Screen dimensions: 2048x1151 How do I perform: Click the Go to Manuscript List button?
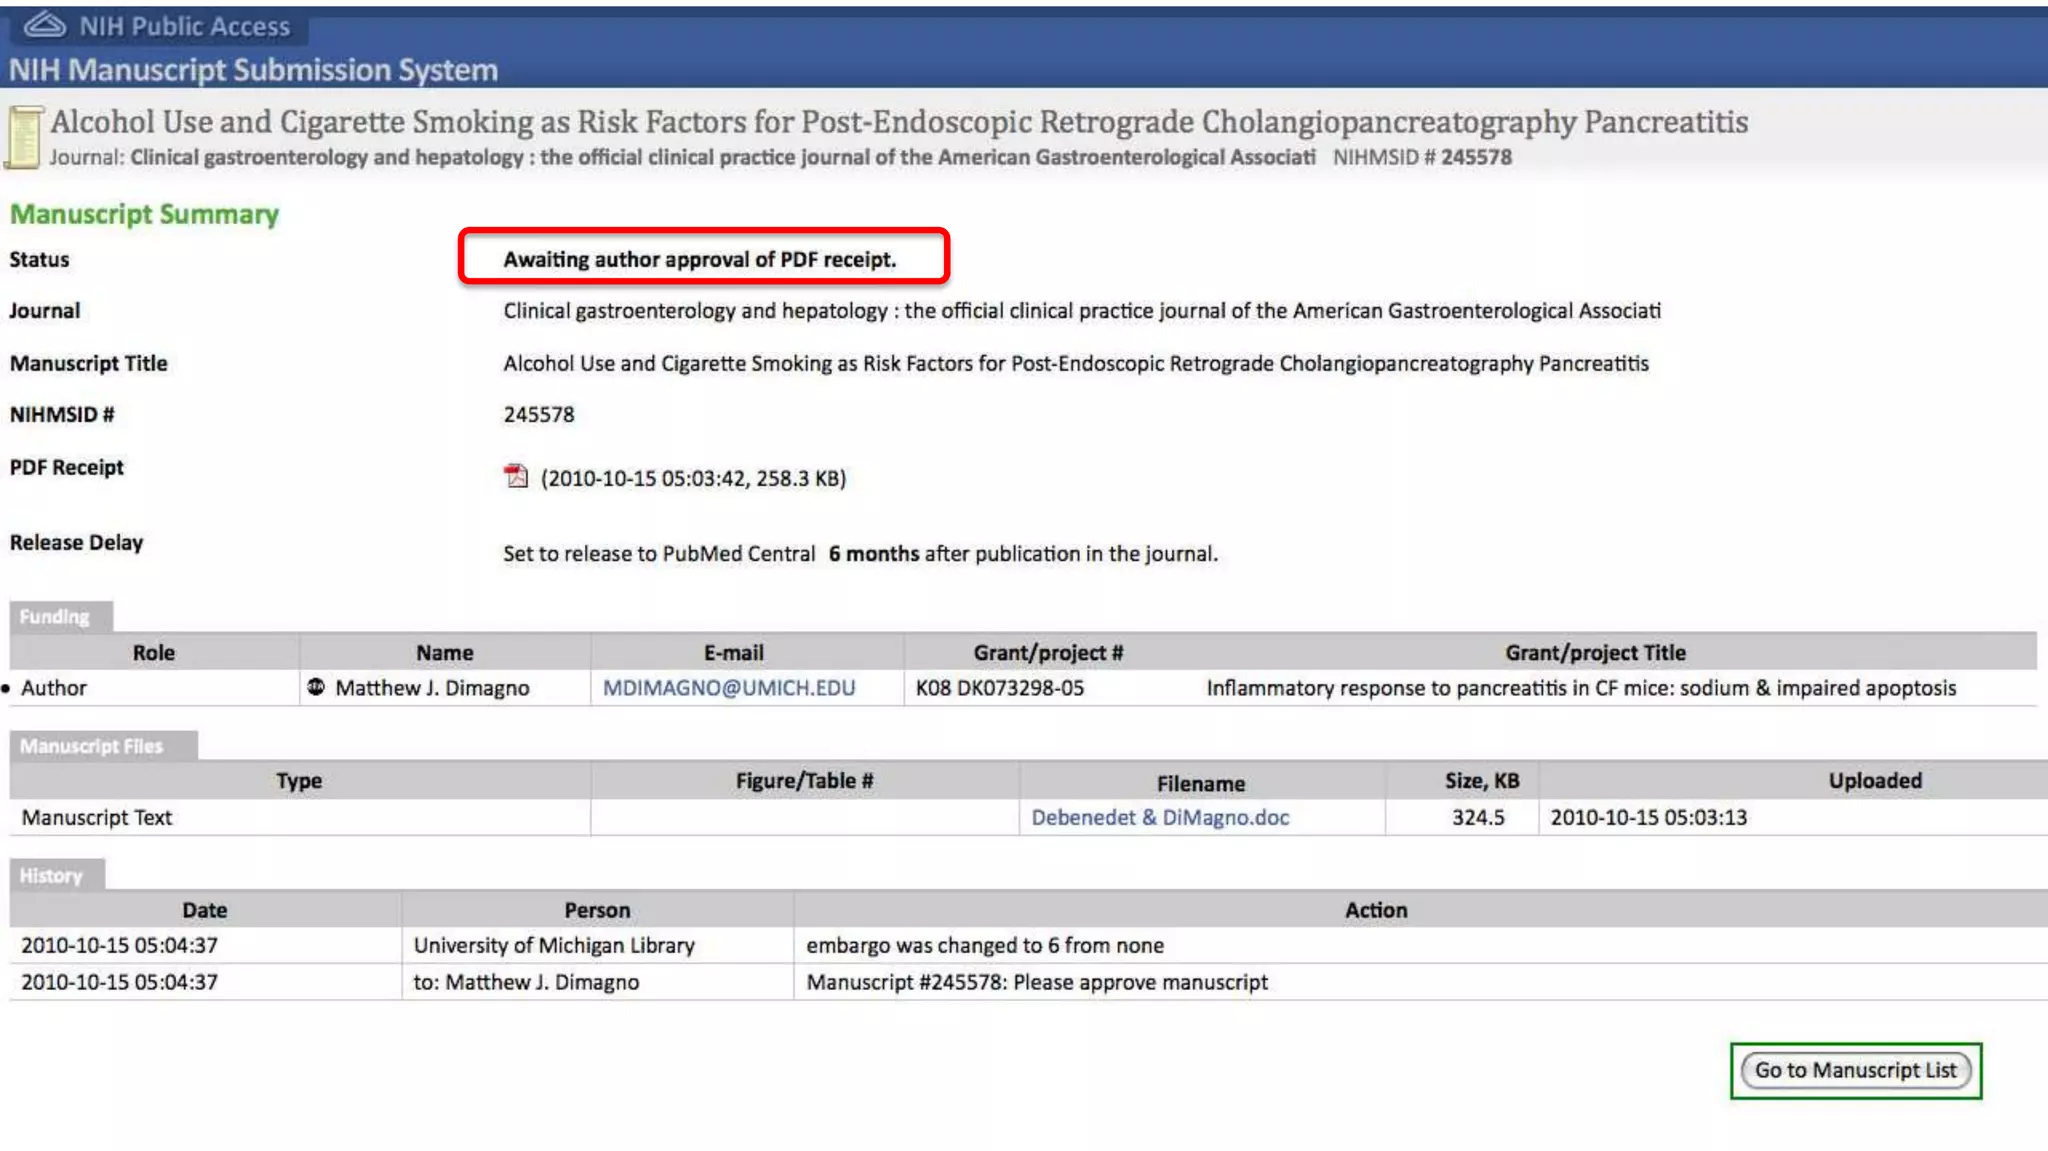pyautogui.click(x=1855, y=1070)
